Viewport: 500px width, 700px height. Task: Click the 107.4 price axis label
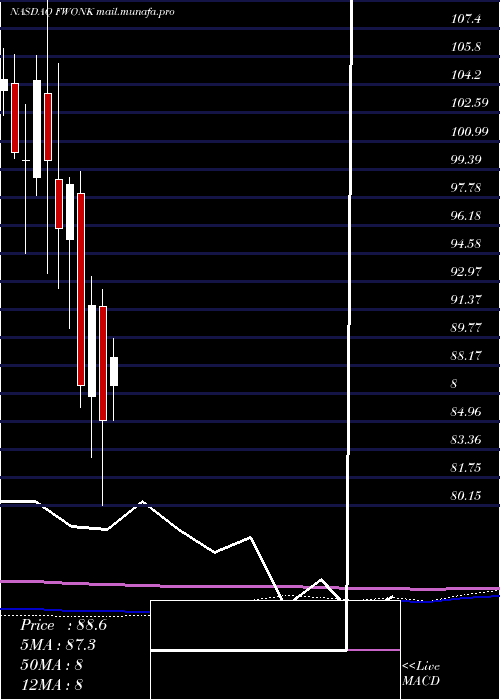(x=466, y=19)
